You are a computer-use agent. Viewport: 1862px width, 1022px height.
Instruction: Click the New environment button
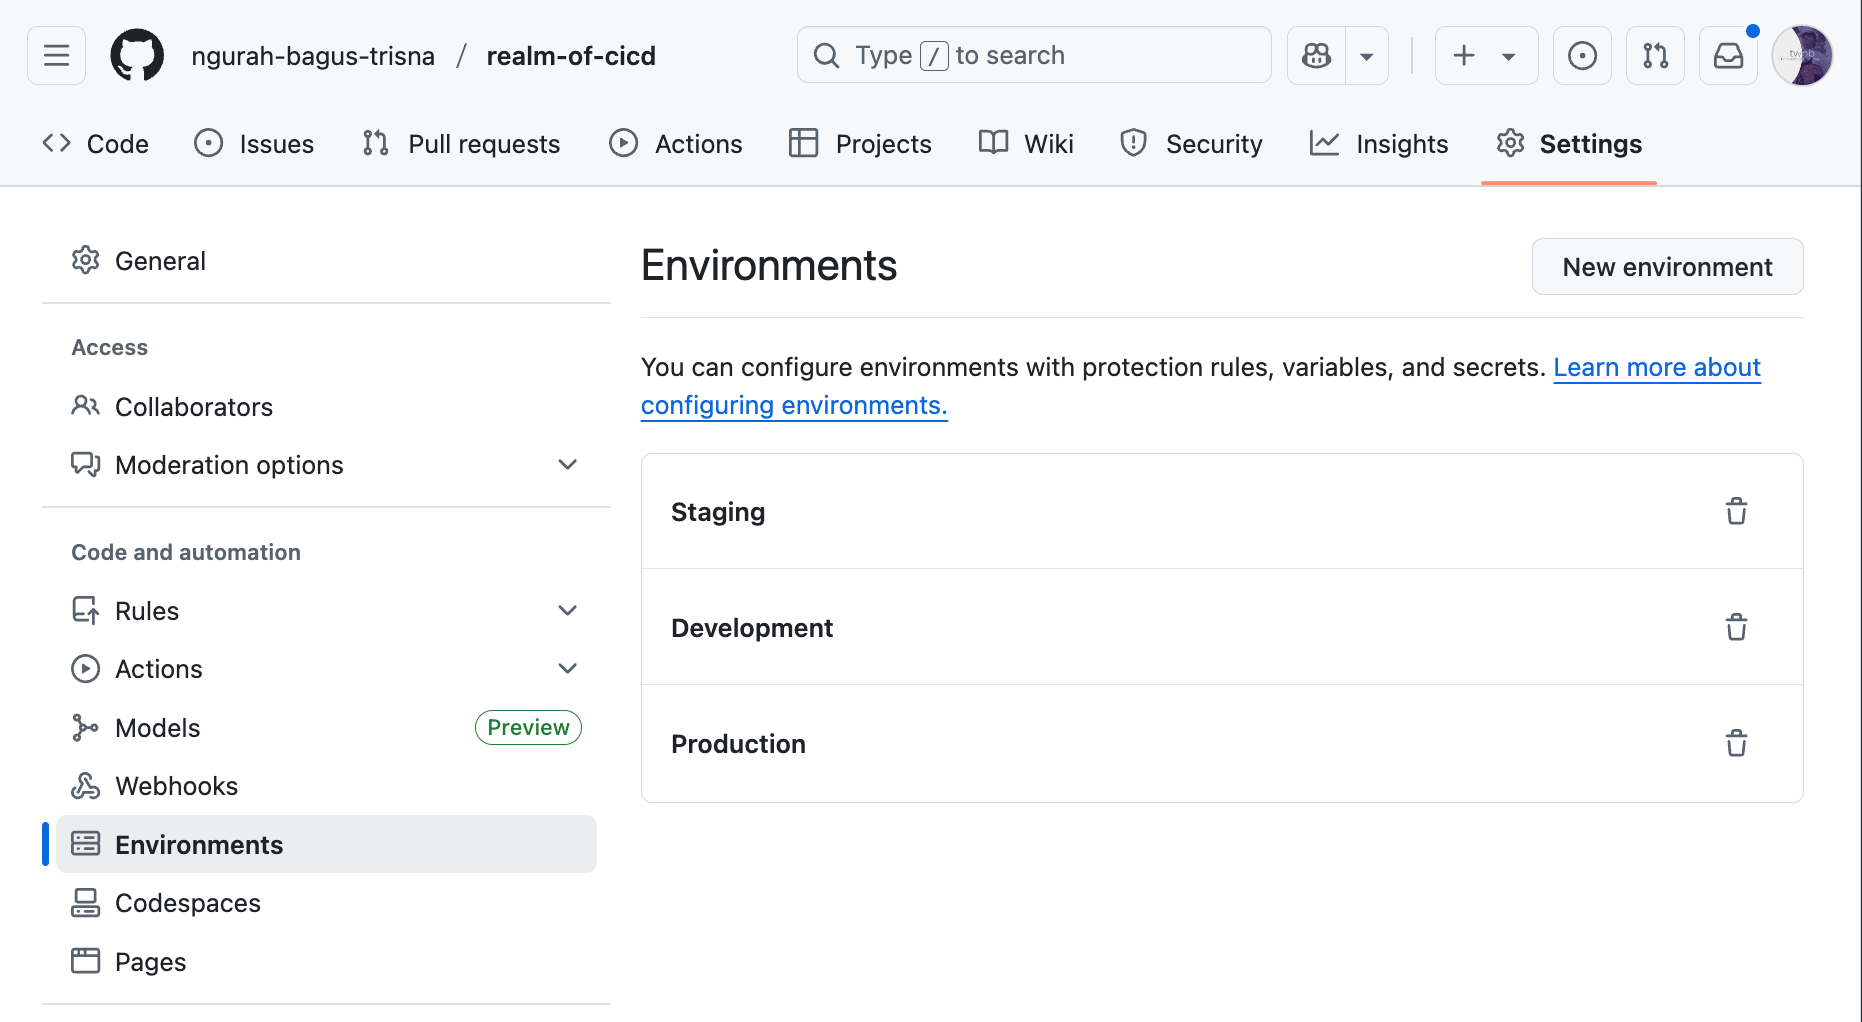[x=1667, y=267]
